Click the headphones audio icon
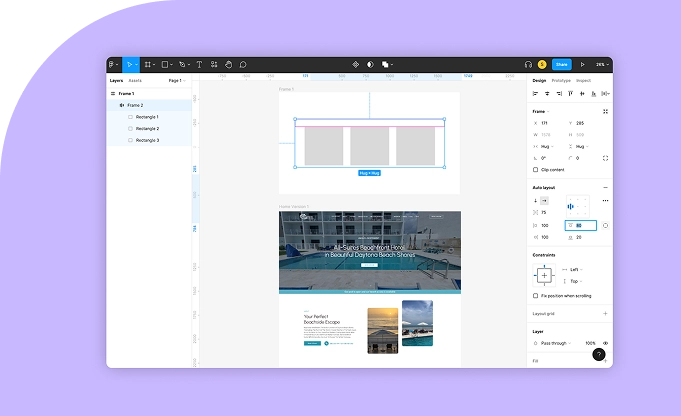This screenshot has width=681, height=416. [x=527, y=64]
